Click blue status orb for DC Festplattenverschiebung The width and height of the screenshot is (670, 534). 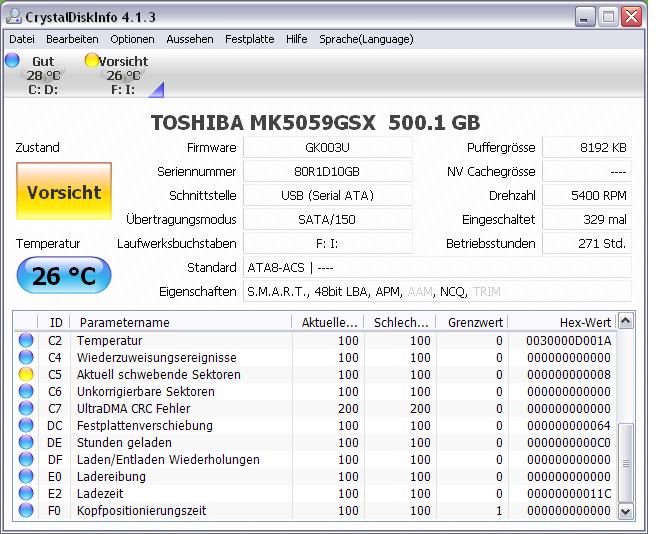pyautogui.click(x=26, y=425)
